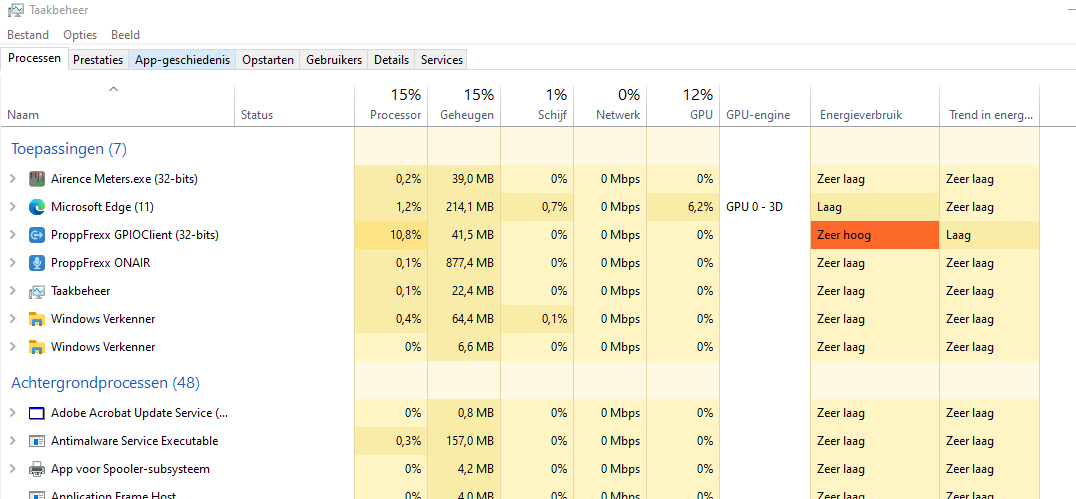Click the App voor Spooler-subsysteem printer icon
1076x499 pixels.
[x=37, y=469]
